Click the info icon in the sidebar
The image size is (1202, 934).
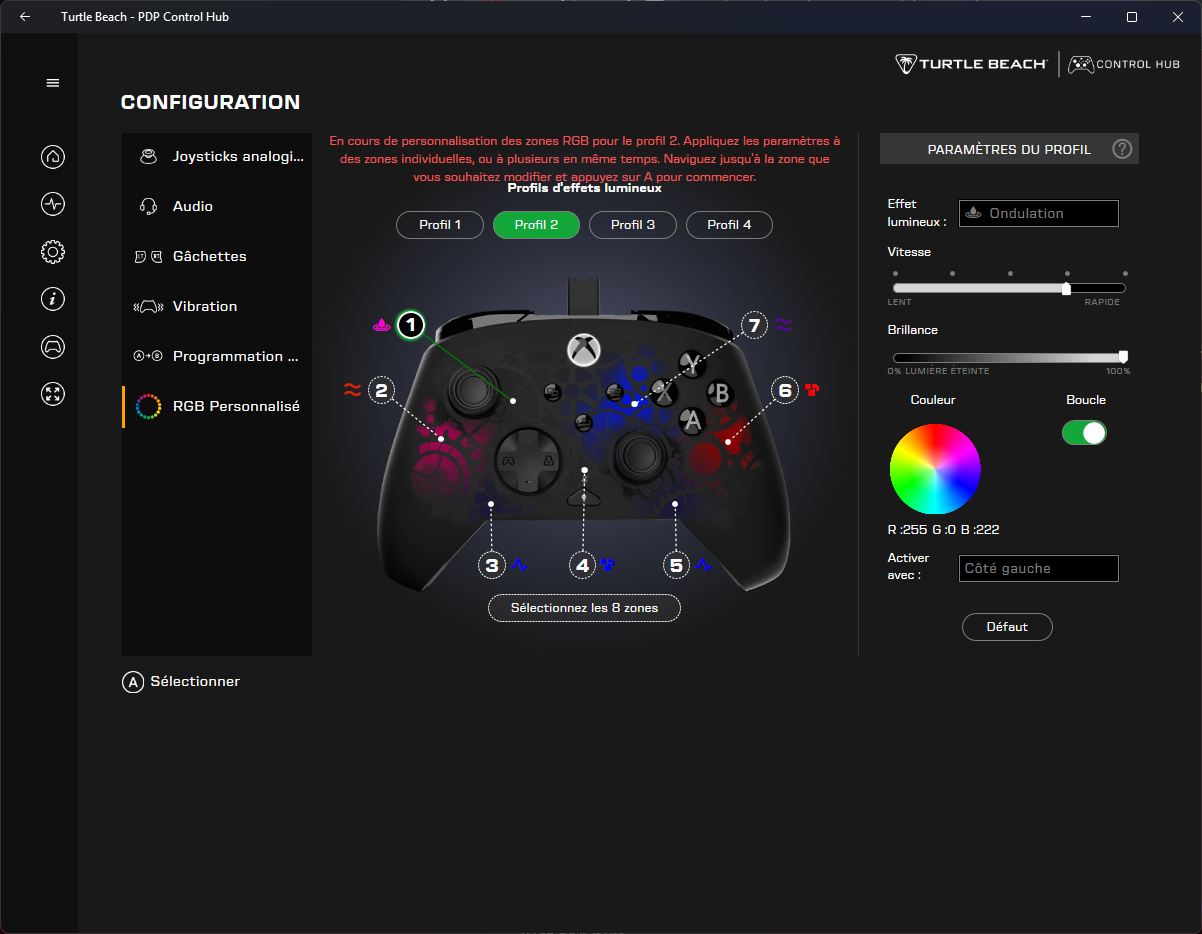pyautogui.click(x=52, y=299)
